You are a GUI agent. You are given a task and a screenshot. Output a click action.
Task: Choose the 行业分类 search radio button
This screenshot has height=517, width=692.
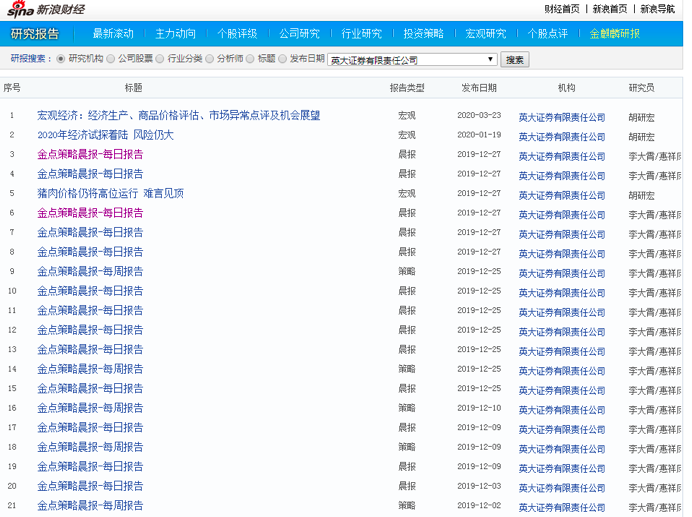[x=162, y=60]
